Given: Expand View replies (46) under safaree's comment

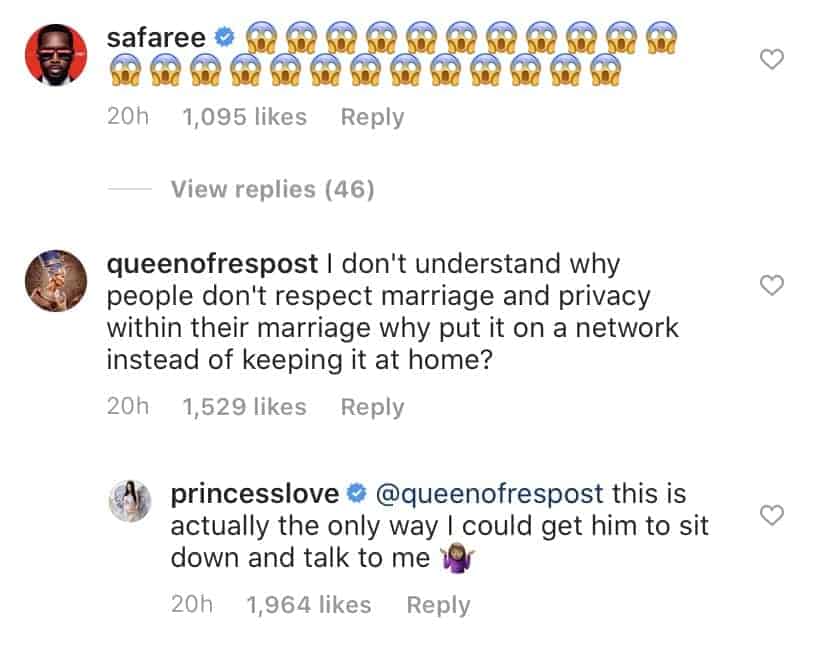Looking at the screenshot, I should point(272,189).
